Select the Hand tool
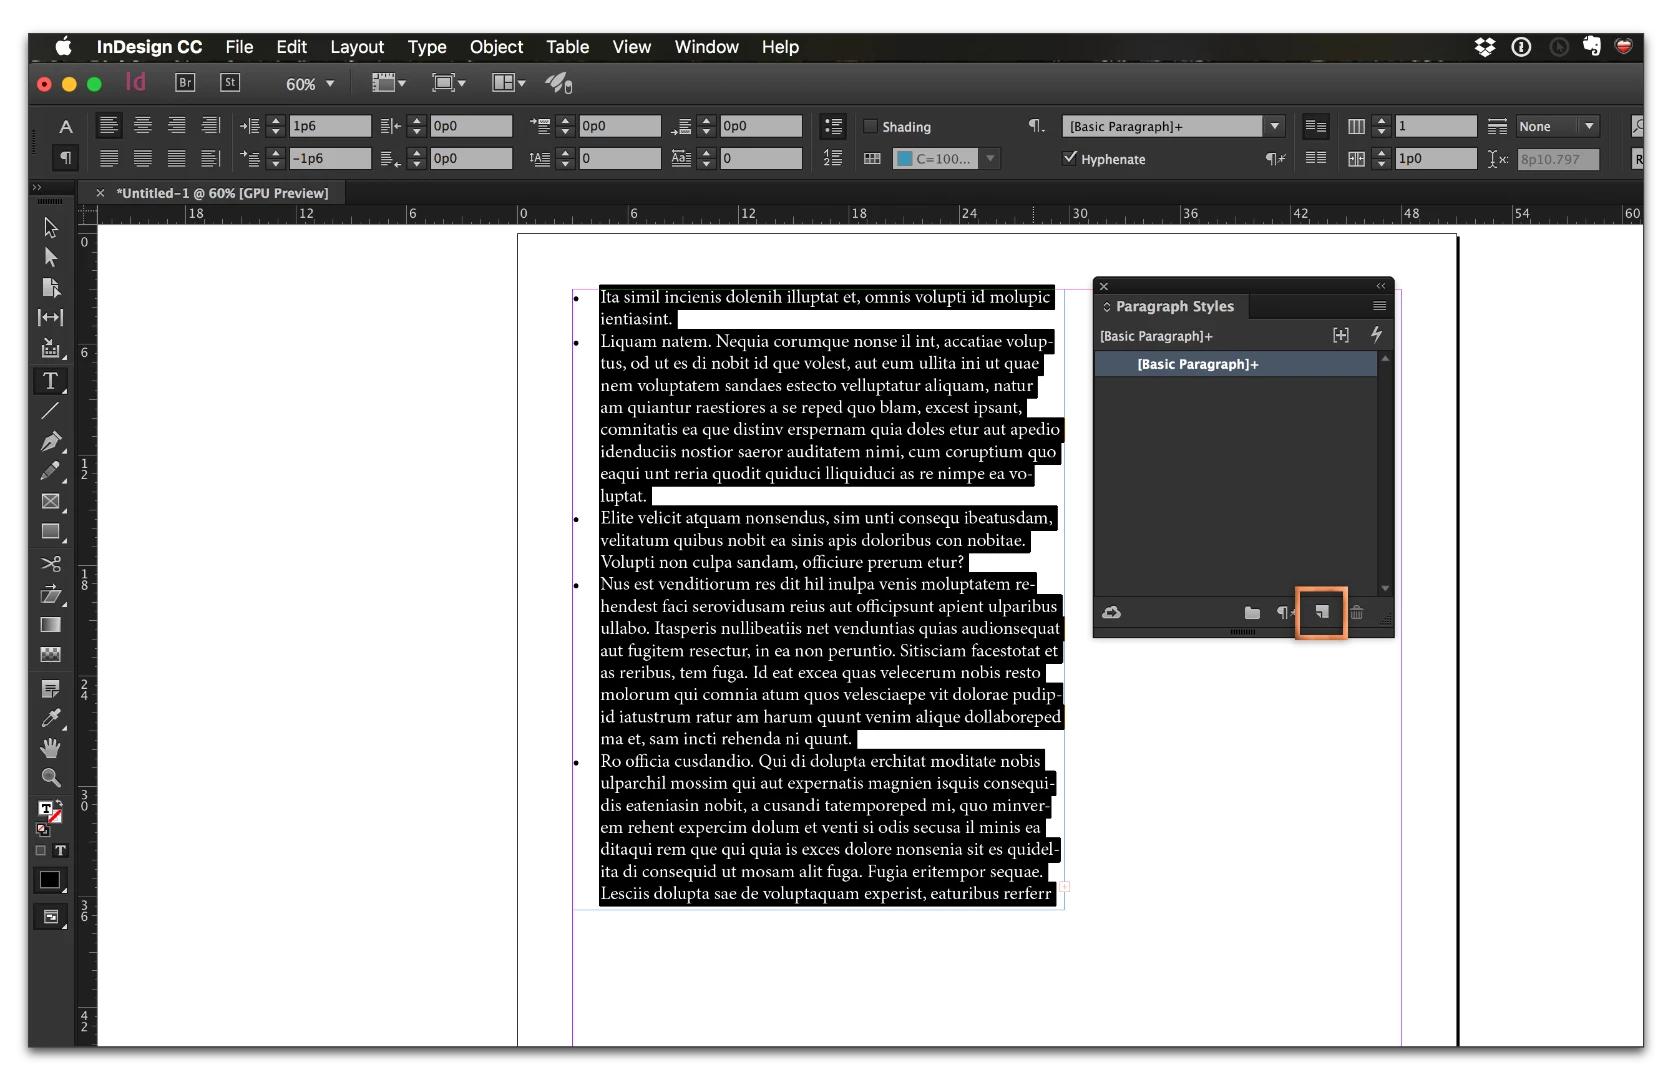Screen dimensions: 1673x1080 pos(50,748)
